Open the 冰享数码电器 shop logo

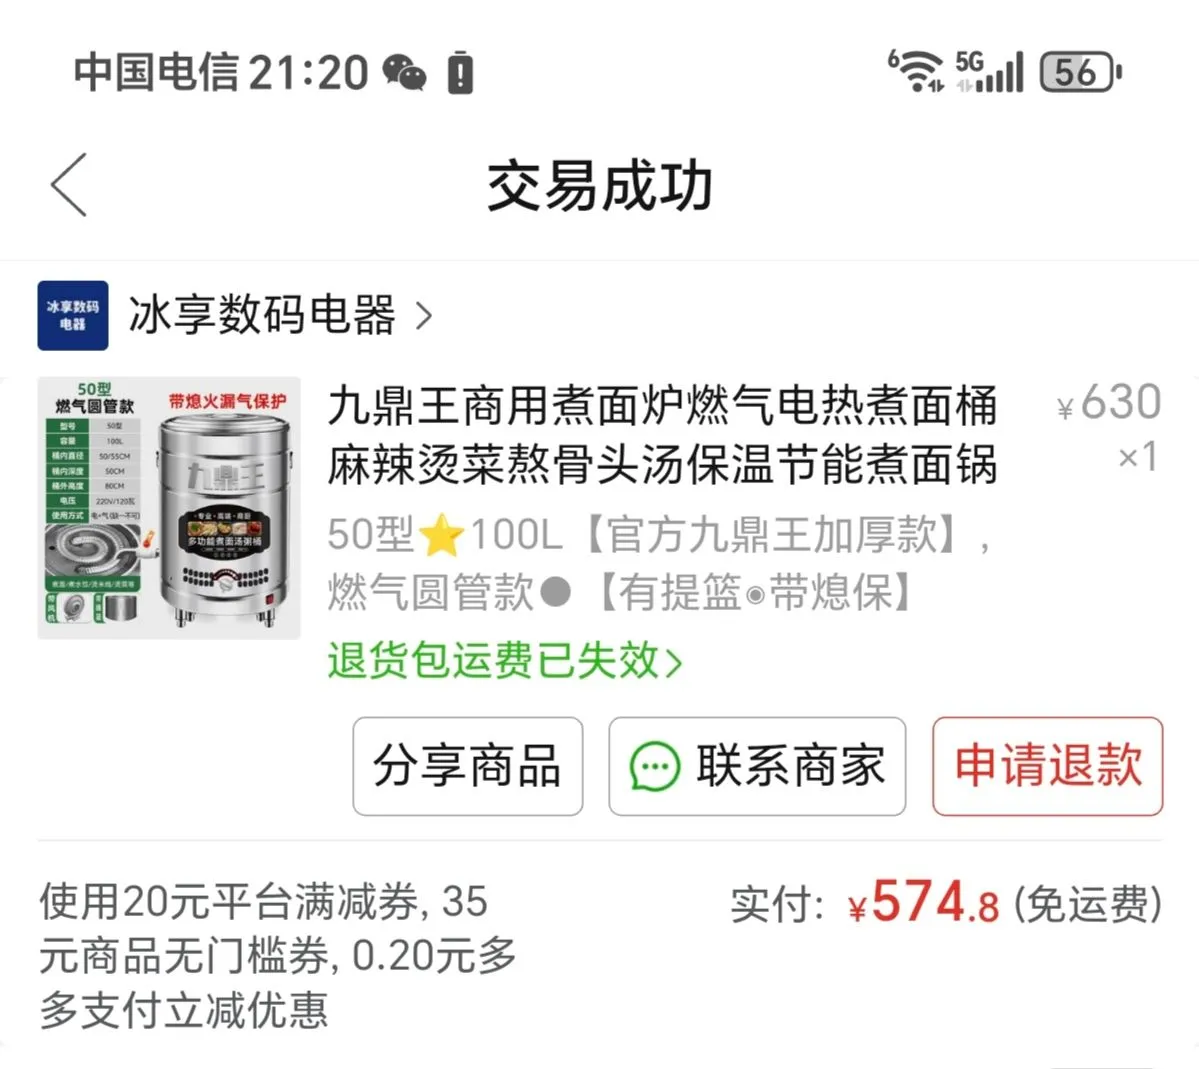click(x=73, y=315)
